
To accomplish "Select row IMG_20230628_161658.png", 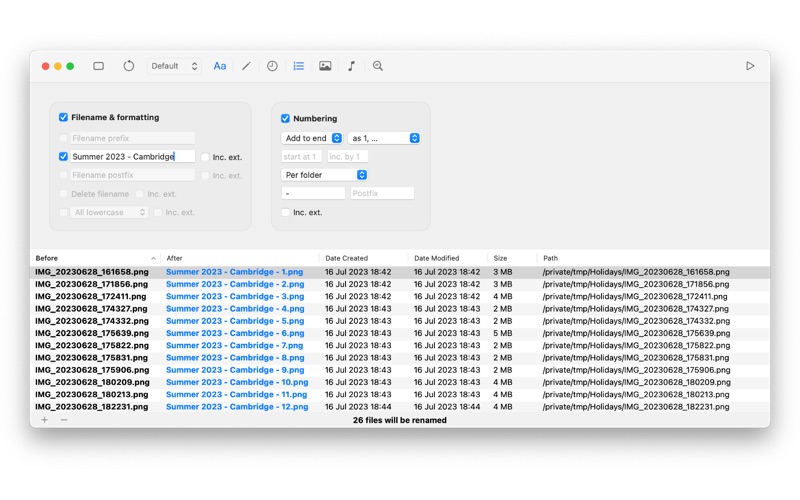I will click(x=400, y=272).
